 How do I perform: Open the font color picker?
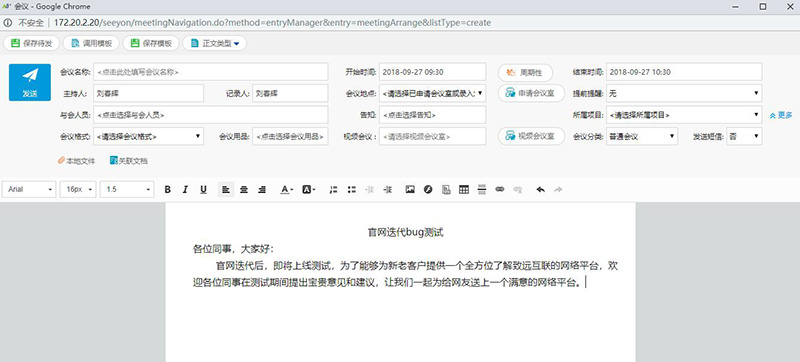coord(286,190)
